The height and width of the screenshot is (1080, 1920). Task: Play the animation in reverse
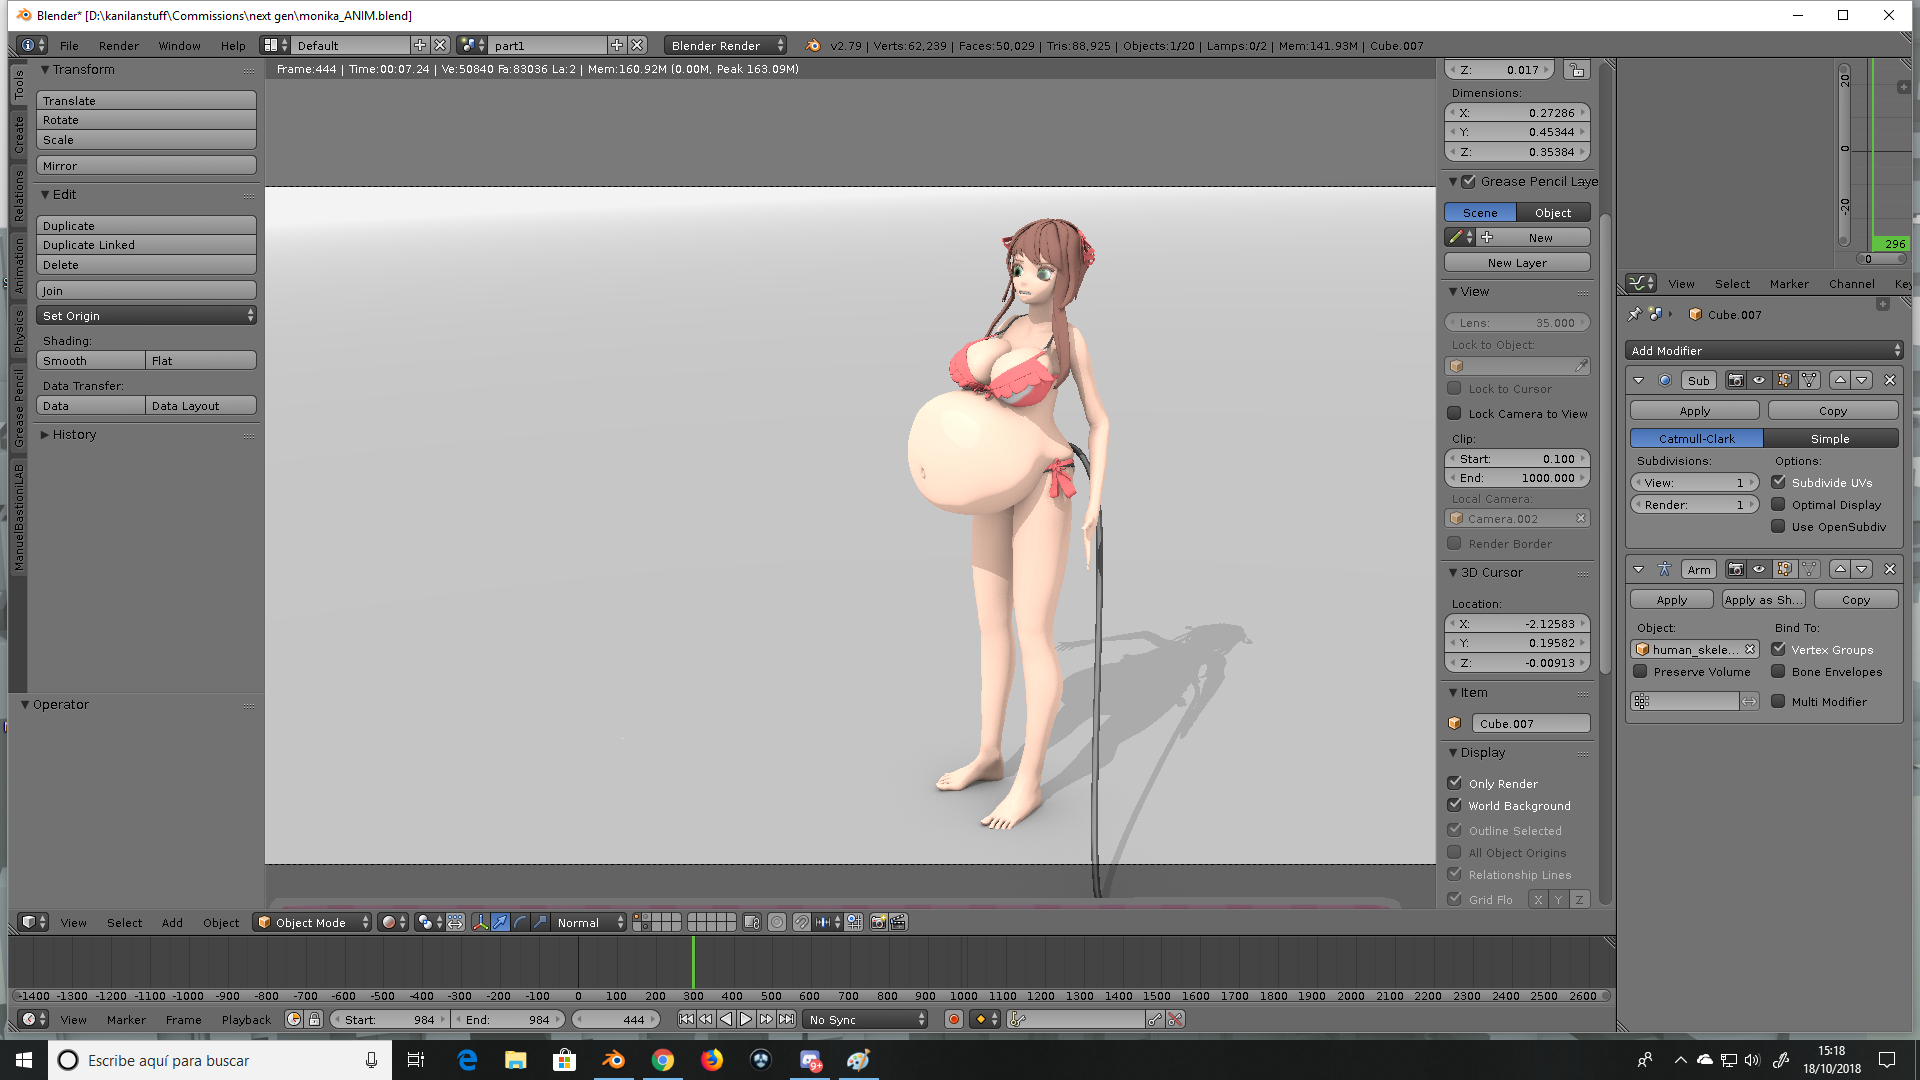[726, 1019]
